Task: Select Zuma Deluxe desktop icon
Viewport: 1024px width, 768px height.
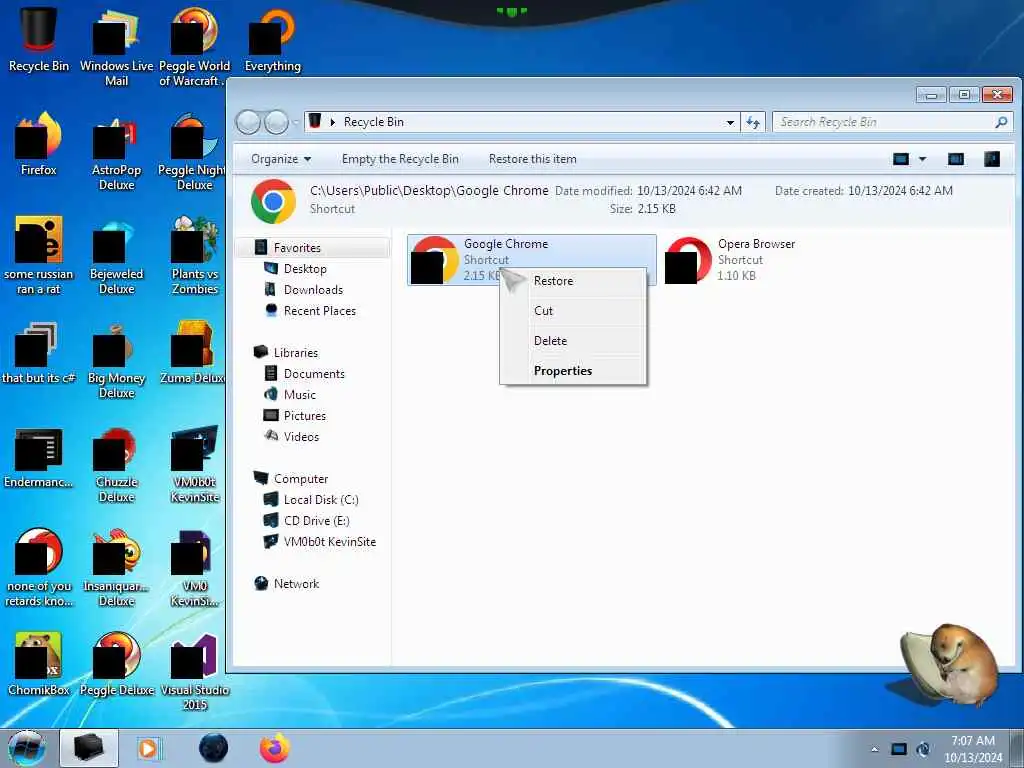Action: (x=193, y=353)
